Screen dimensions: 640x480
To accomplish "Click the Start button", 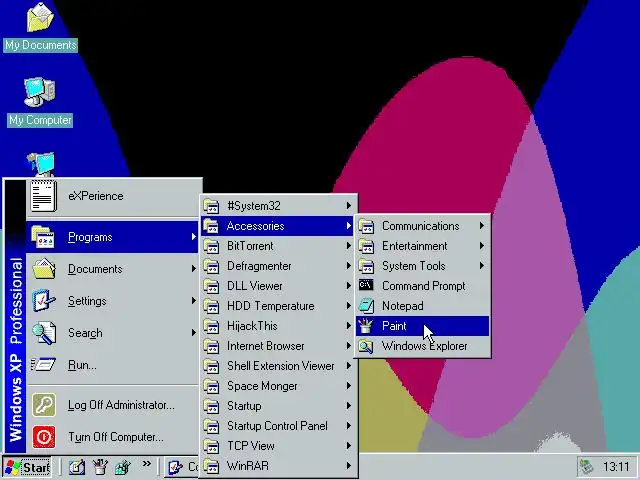I will [x=27, y=467].
